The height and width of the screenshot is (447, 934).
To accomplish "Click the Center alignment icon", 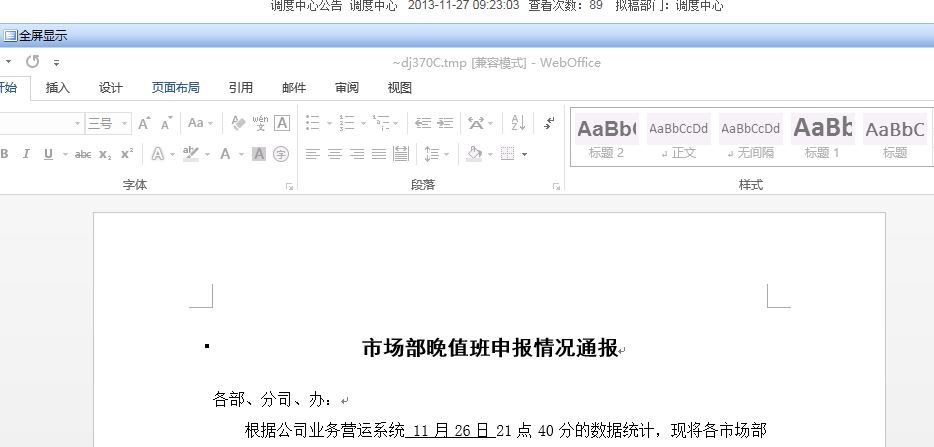I will (x=335, y=154).
